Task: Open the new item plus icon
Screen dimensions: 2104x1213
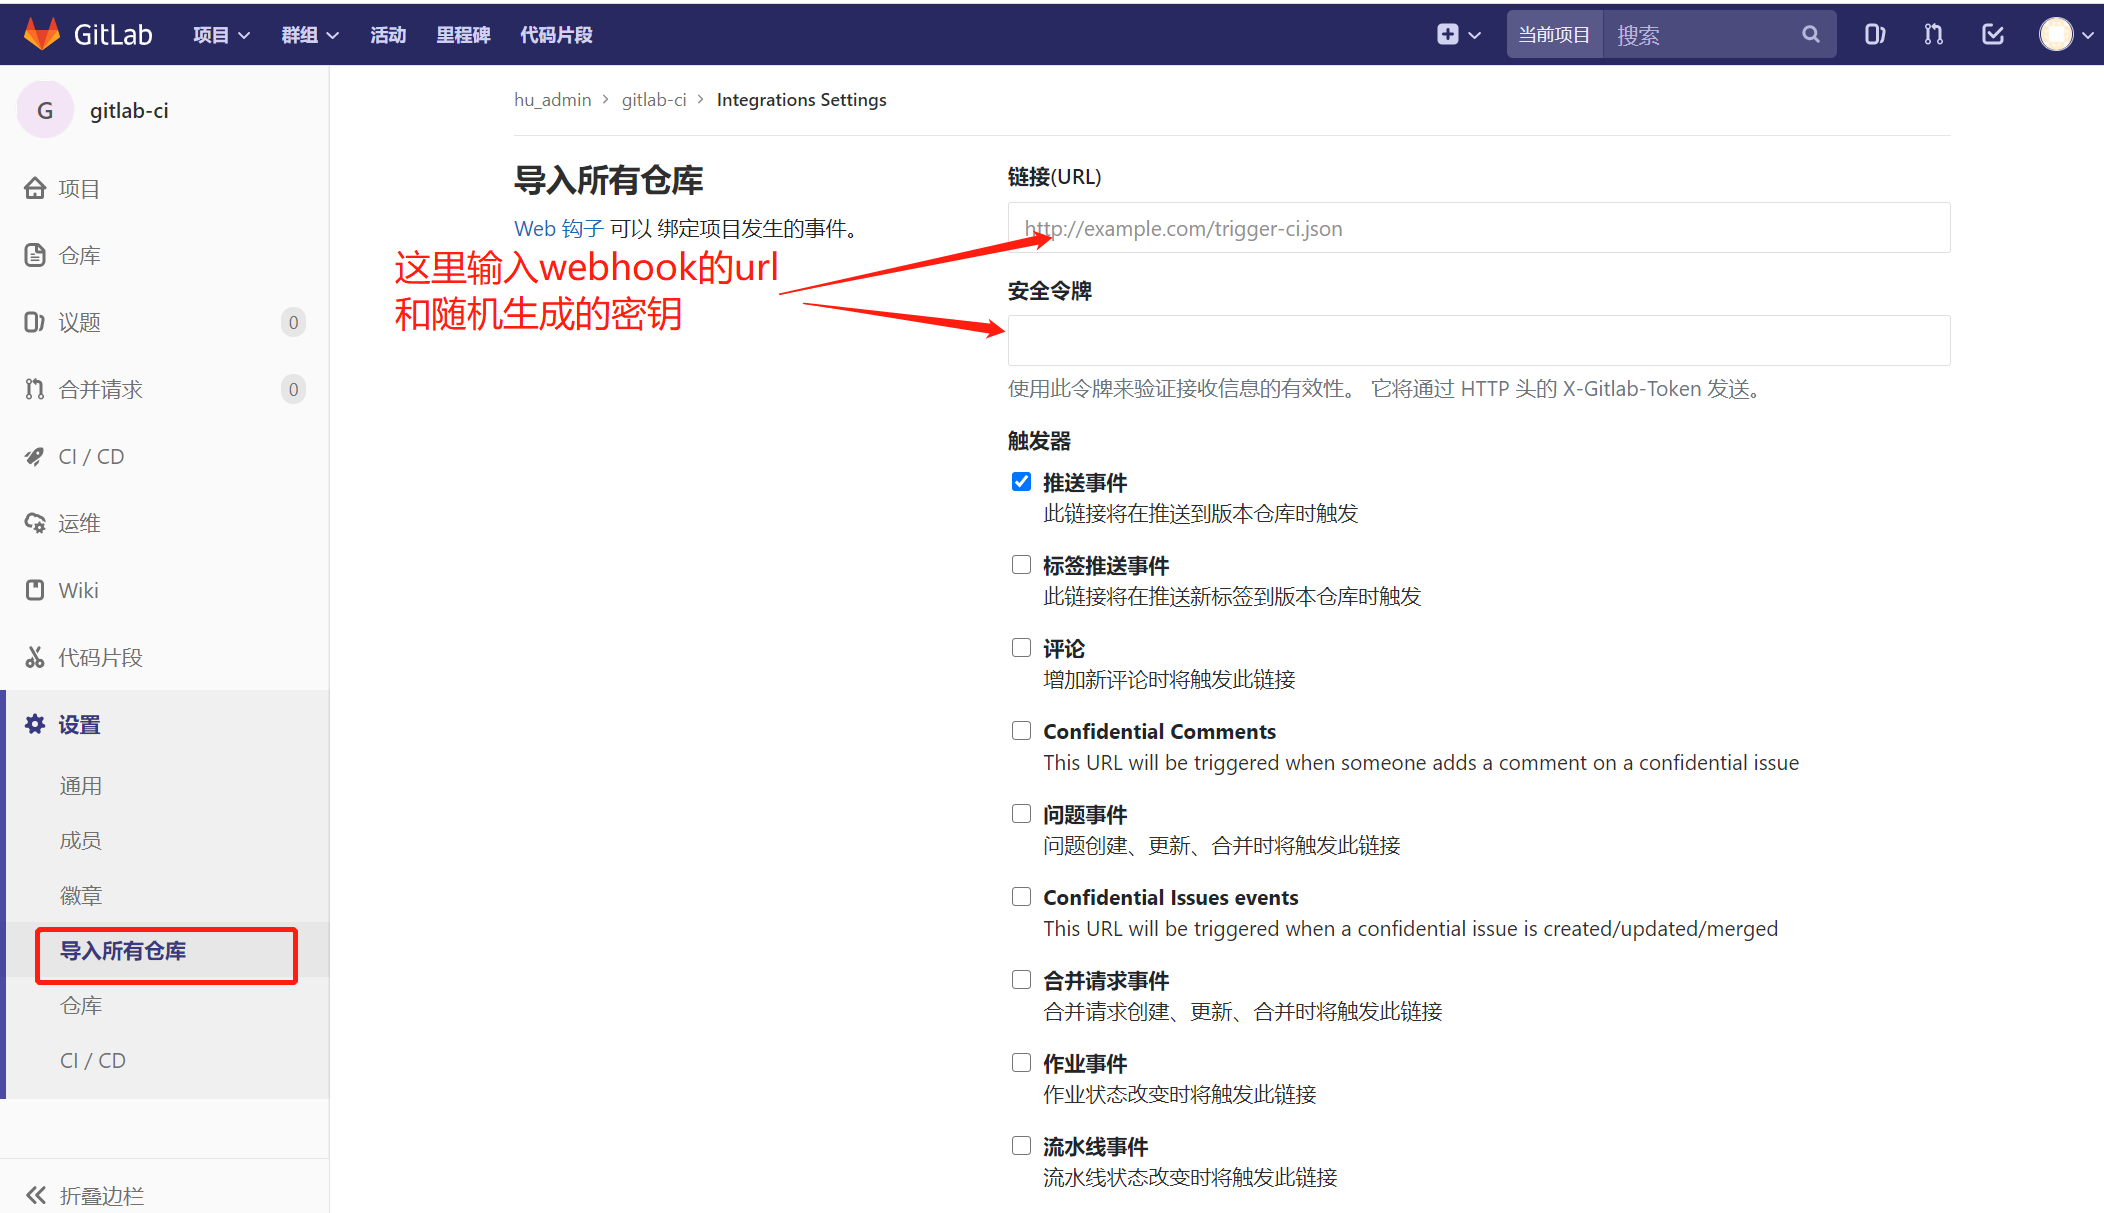Action: click(1447, 34)
